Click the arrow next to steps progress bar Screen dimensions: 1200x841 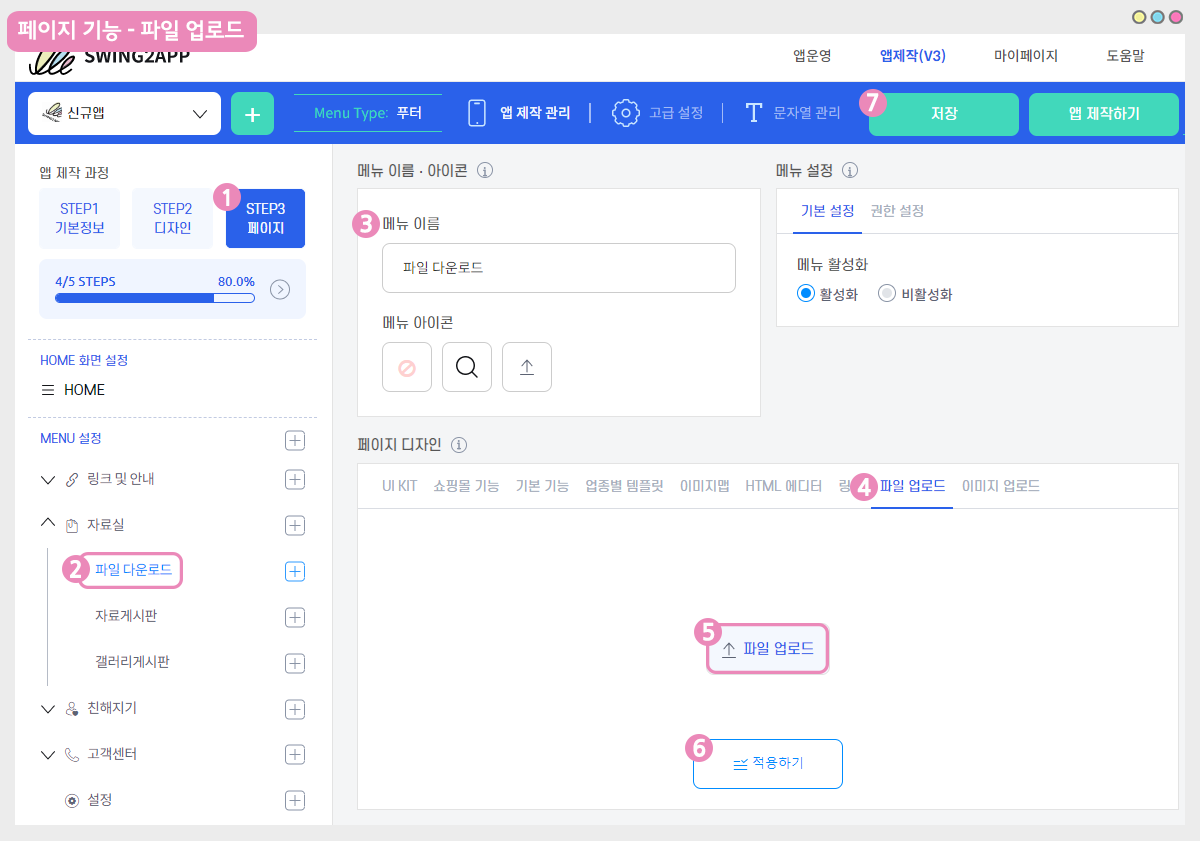281,290
